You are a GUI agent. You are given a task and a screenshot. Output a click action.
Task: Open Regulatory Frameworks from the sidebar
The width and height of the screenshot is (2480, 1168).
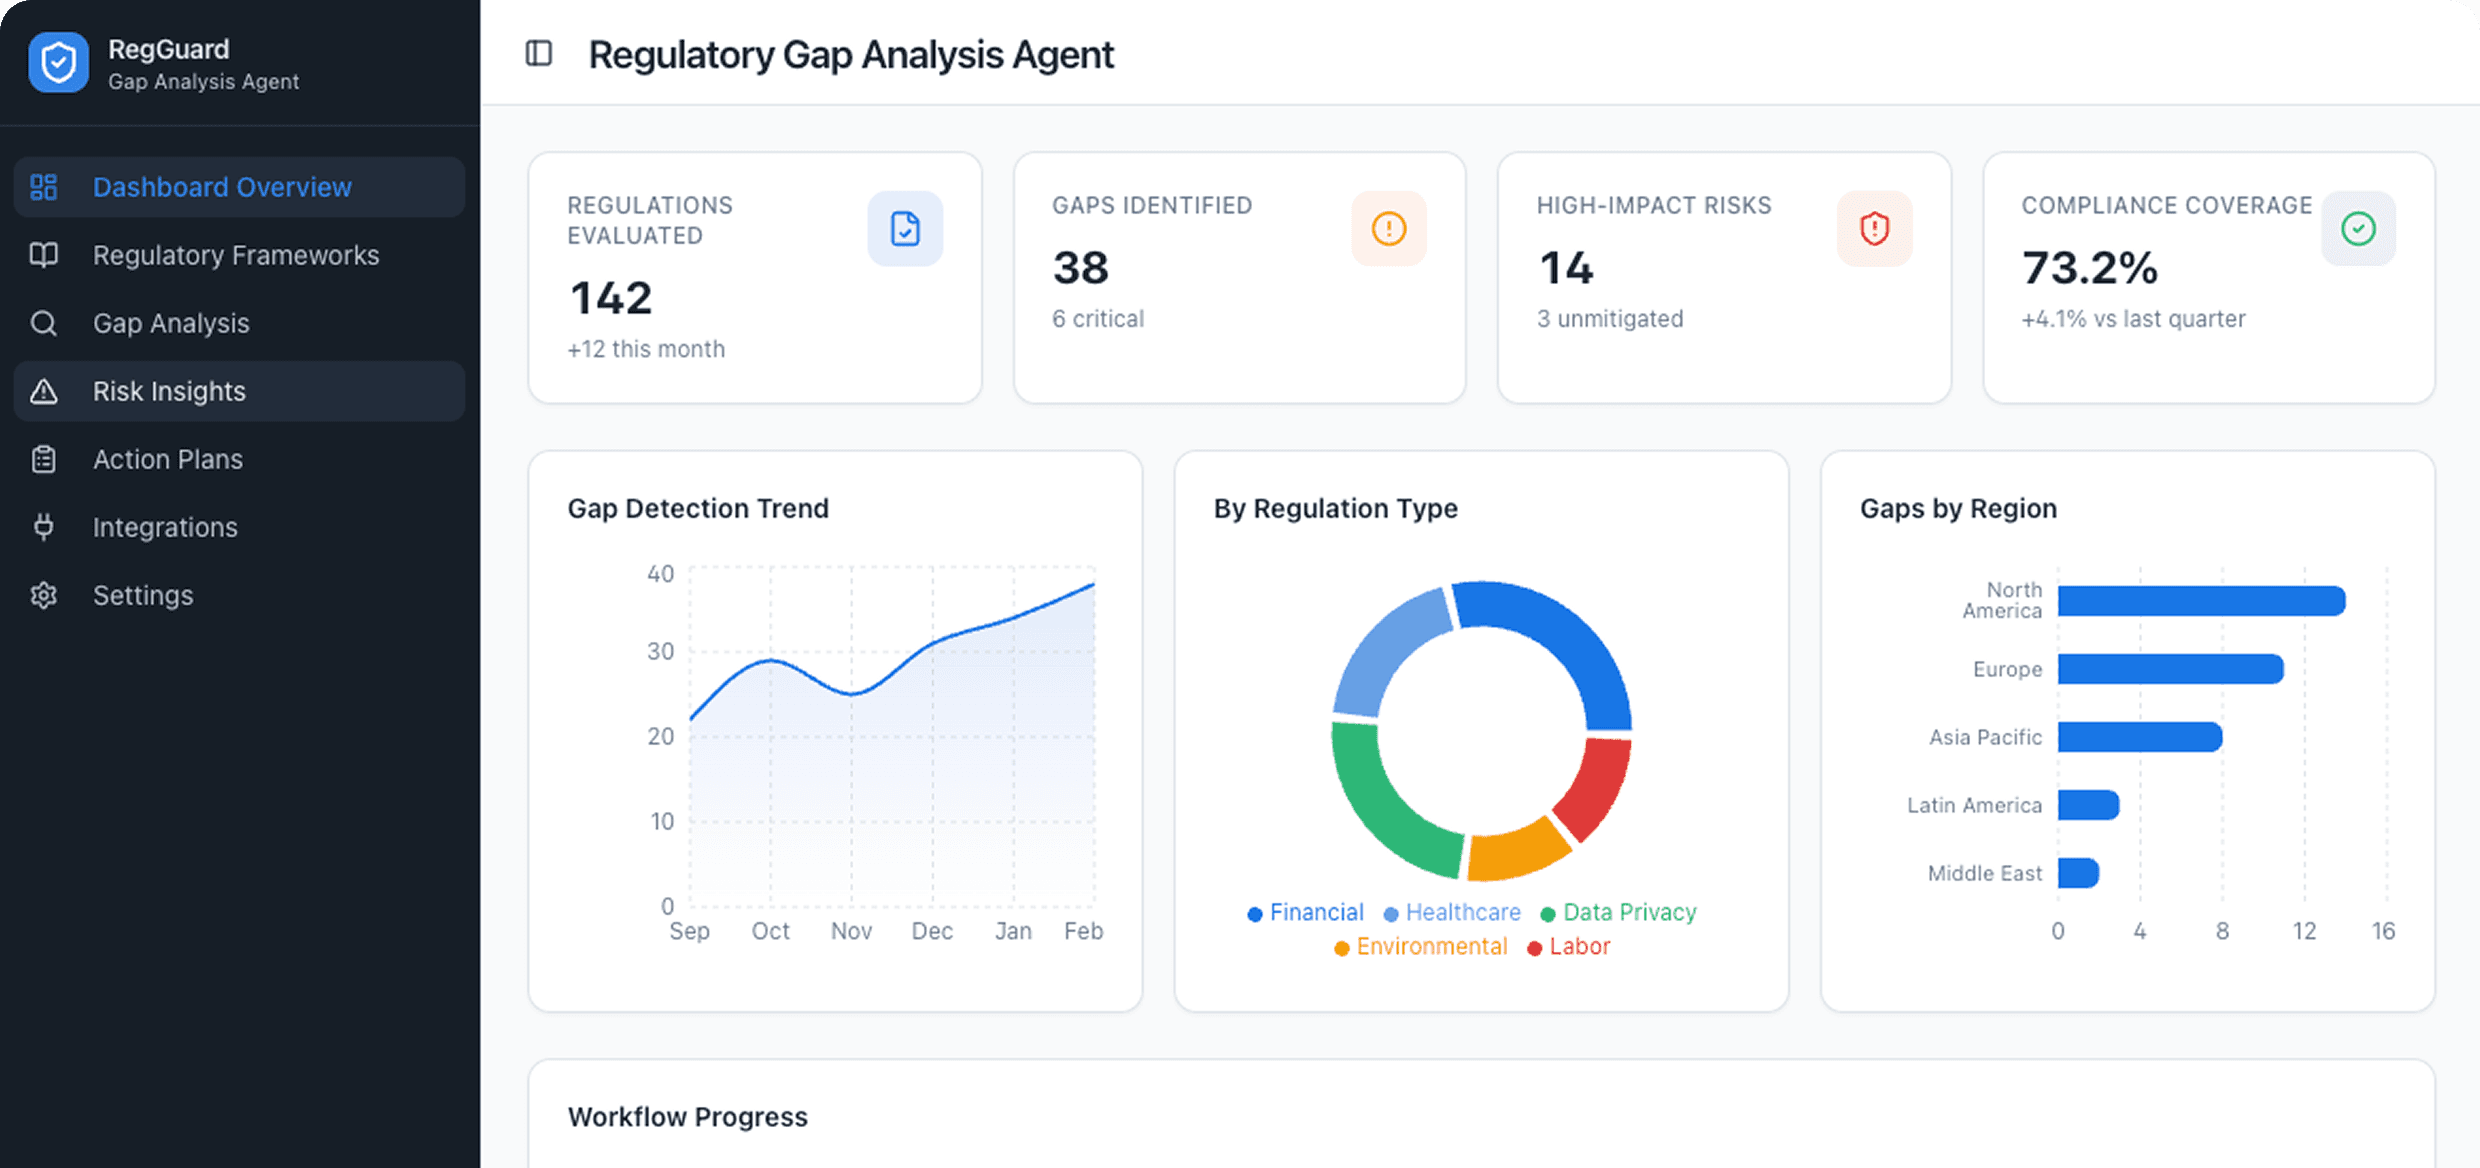tap(236, 255)
